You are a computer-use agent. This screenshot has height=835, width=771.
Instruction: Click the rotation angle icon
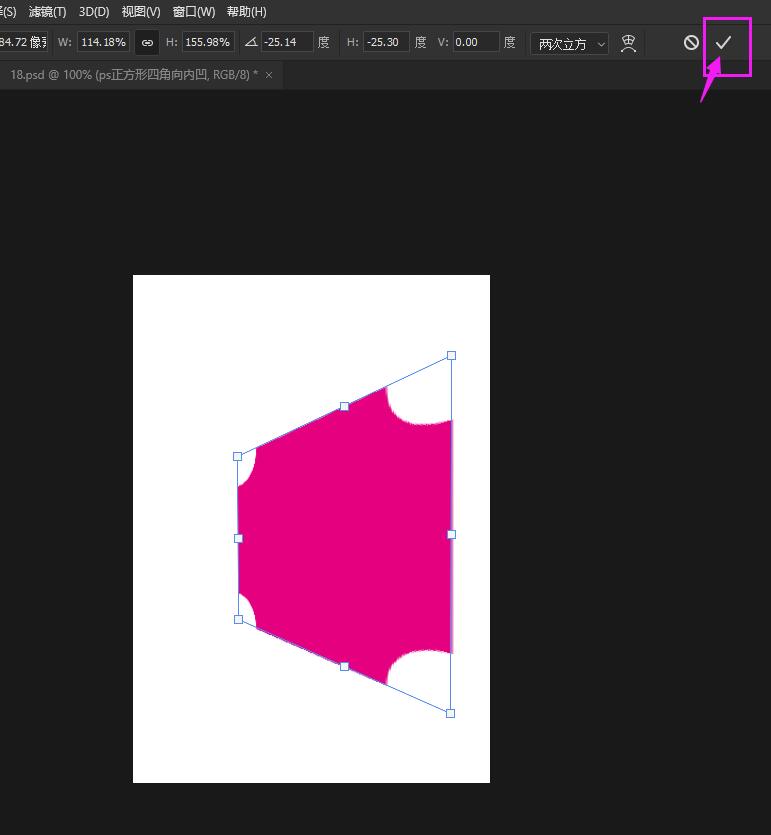pyautogui.click(x=251, y=42)
